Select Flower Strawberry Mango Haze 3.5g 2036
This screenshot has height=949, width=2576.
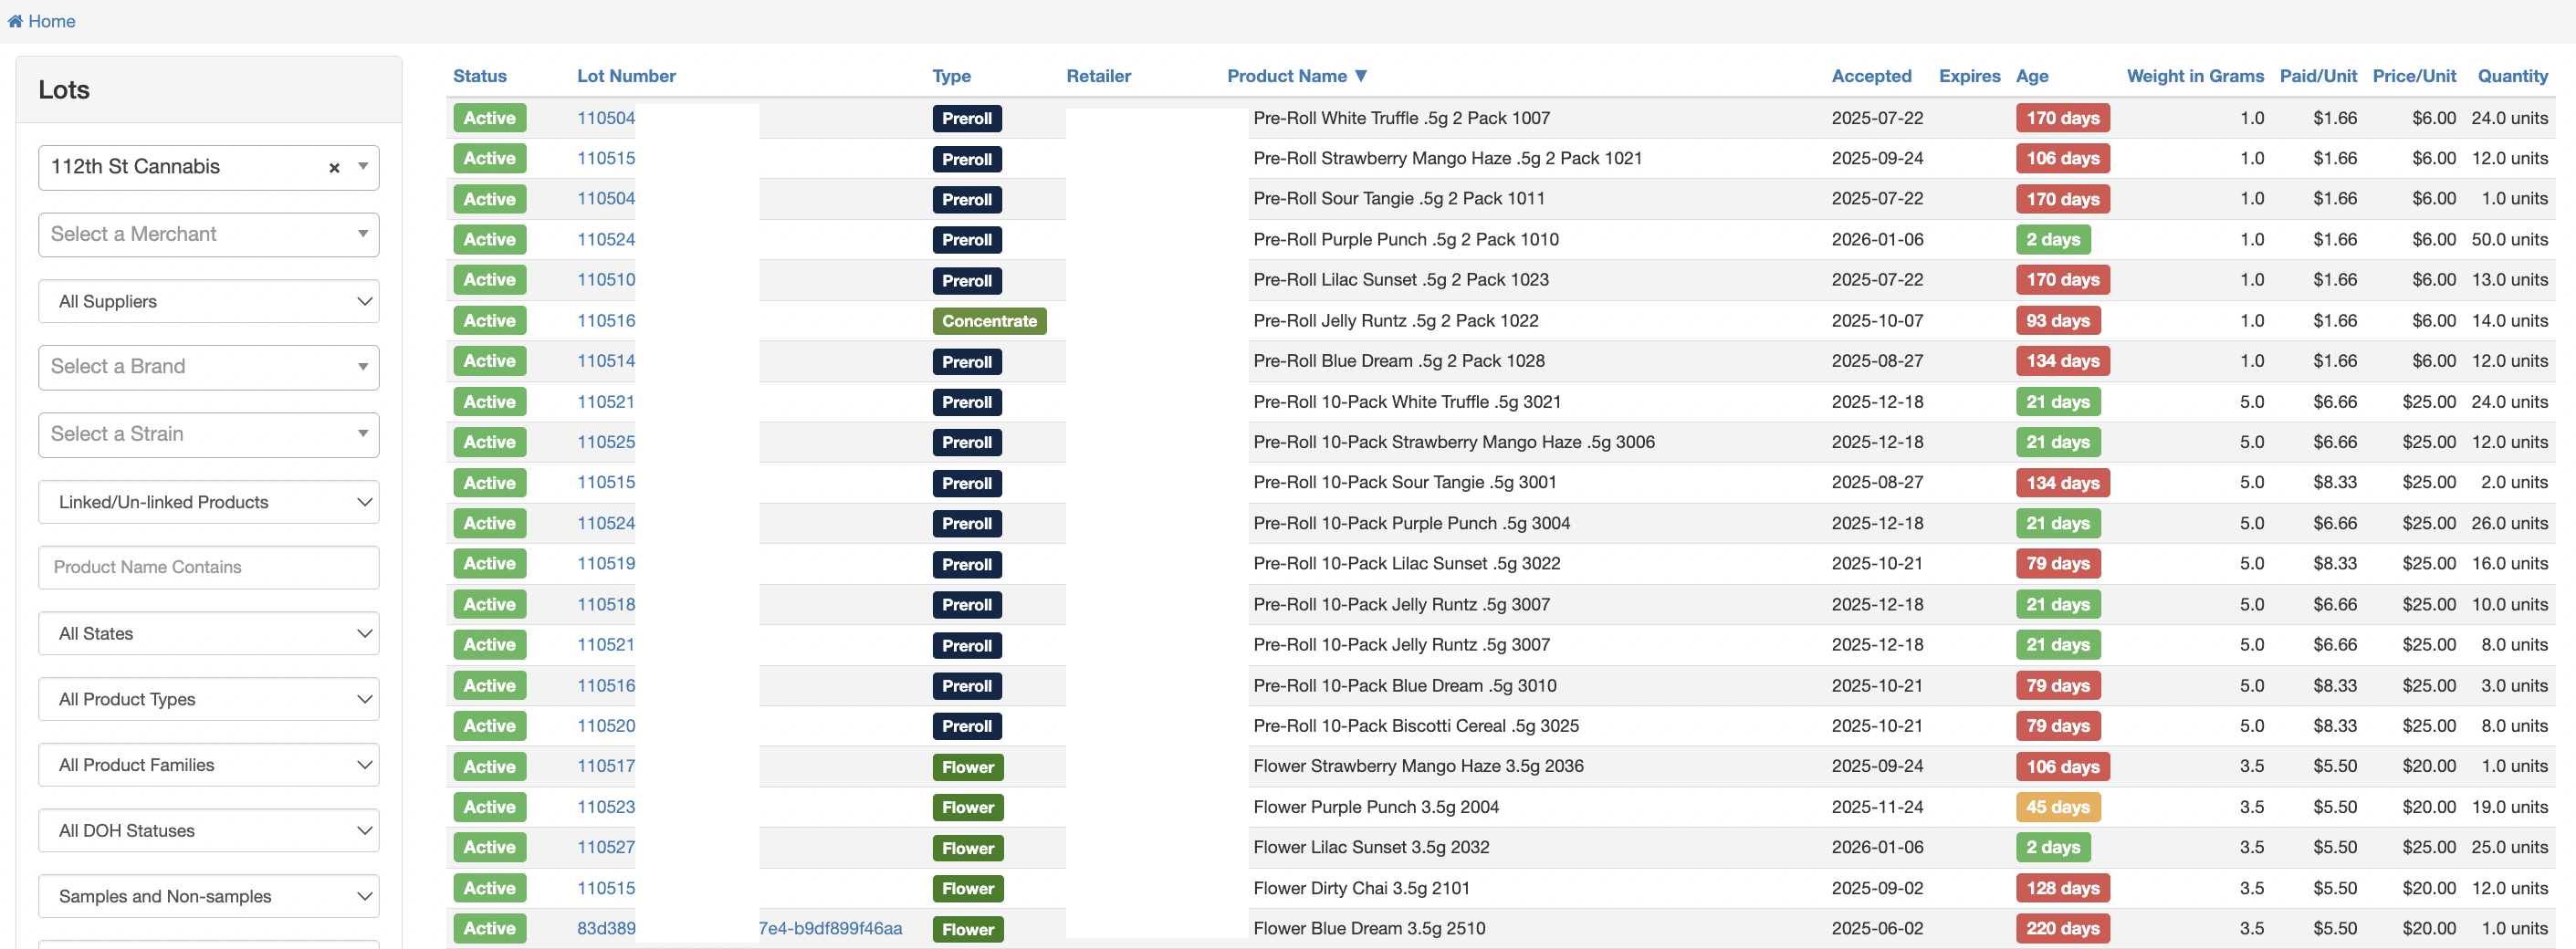(1418, 766)
